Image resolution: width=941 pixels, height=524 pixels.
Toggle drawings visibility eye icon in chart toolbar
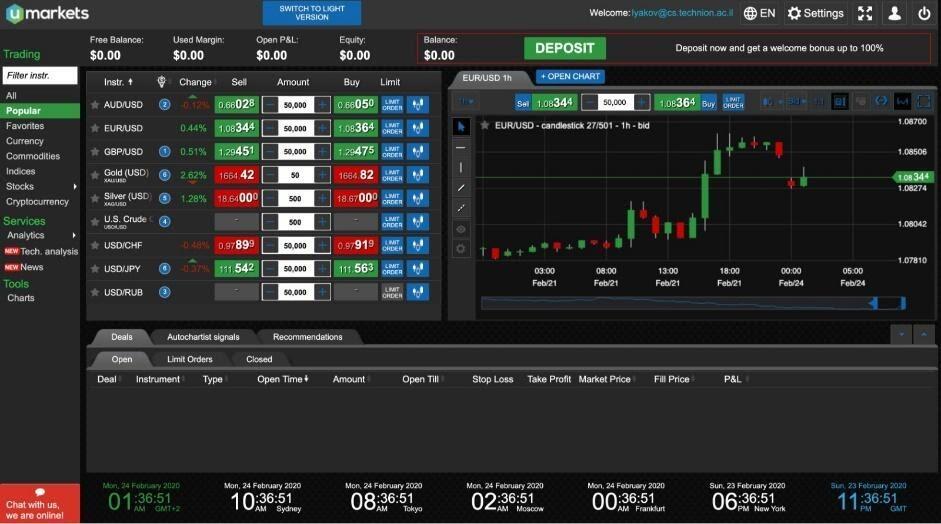tap(461, 229)
